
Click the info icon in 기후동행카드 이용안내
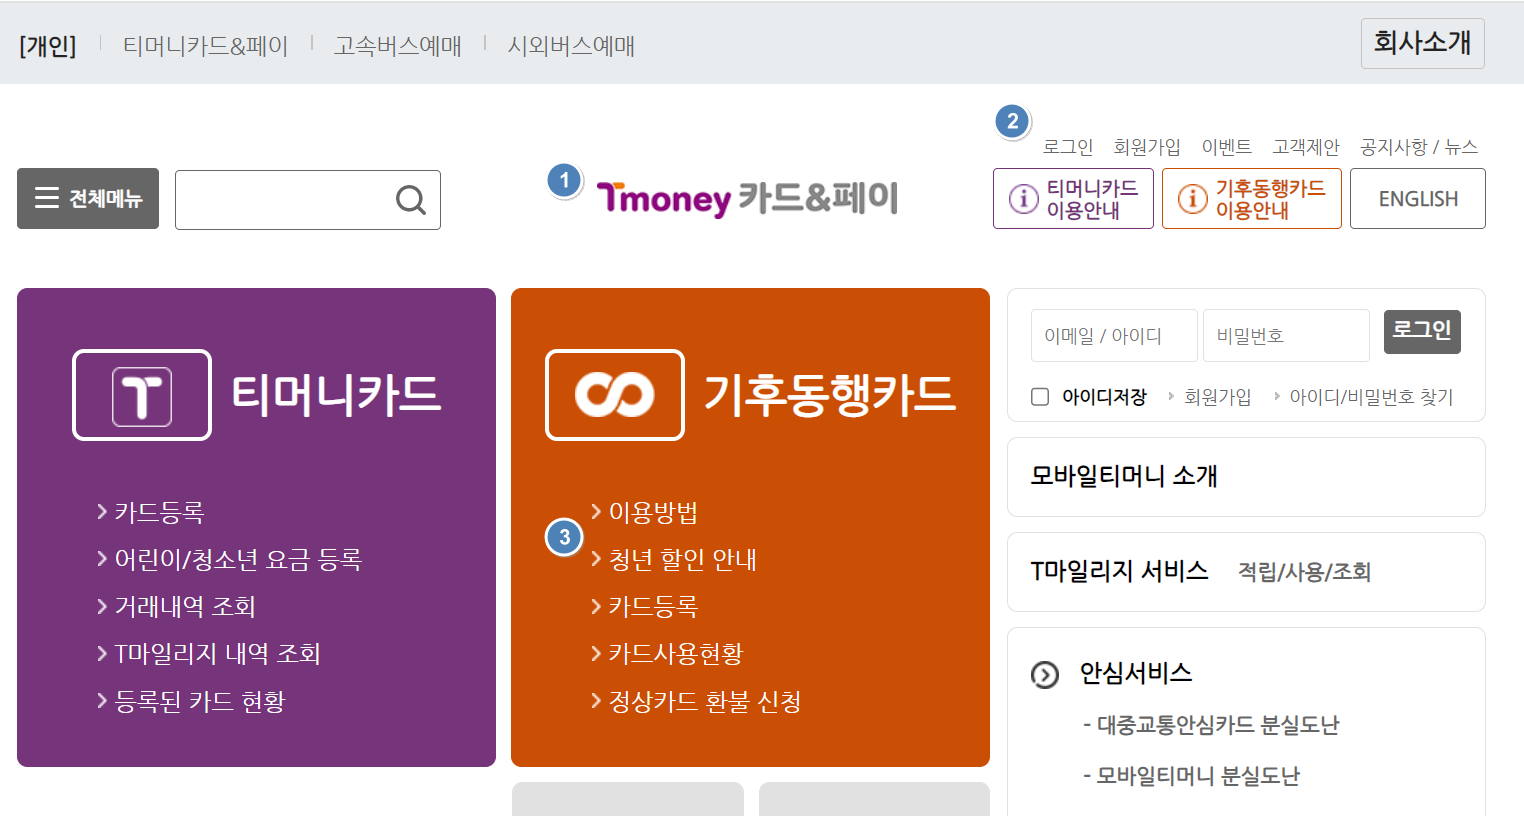coord(1192,199)
